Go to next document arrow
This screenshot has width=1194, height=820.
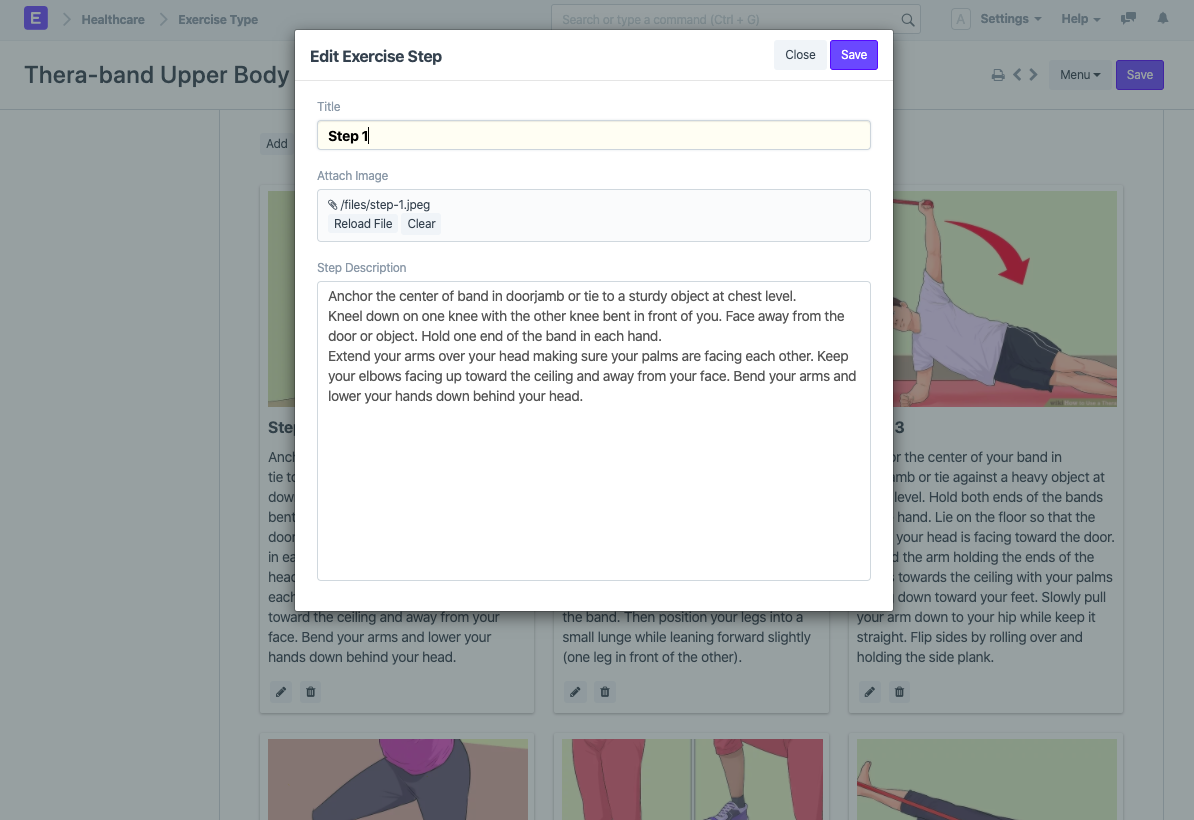tap(1033, 75)
